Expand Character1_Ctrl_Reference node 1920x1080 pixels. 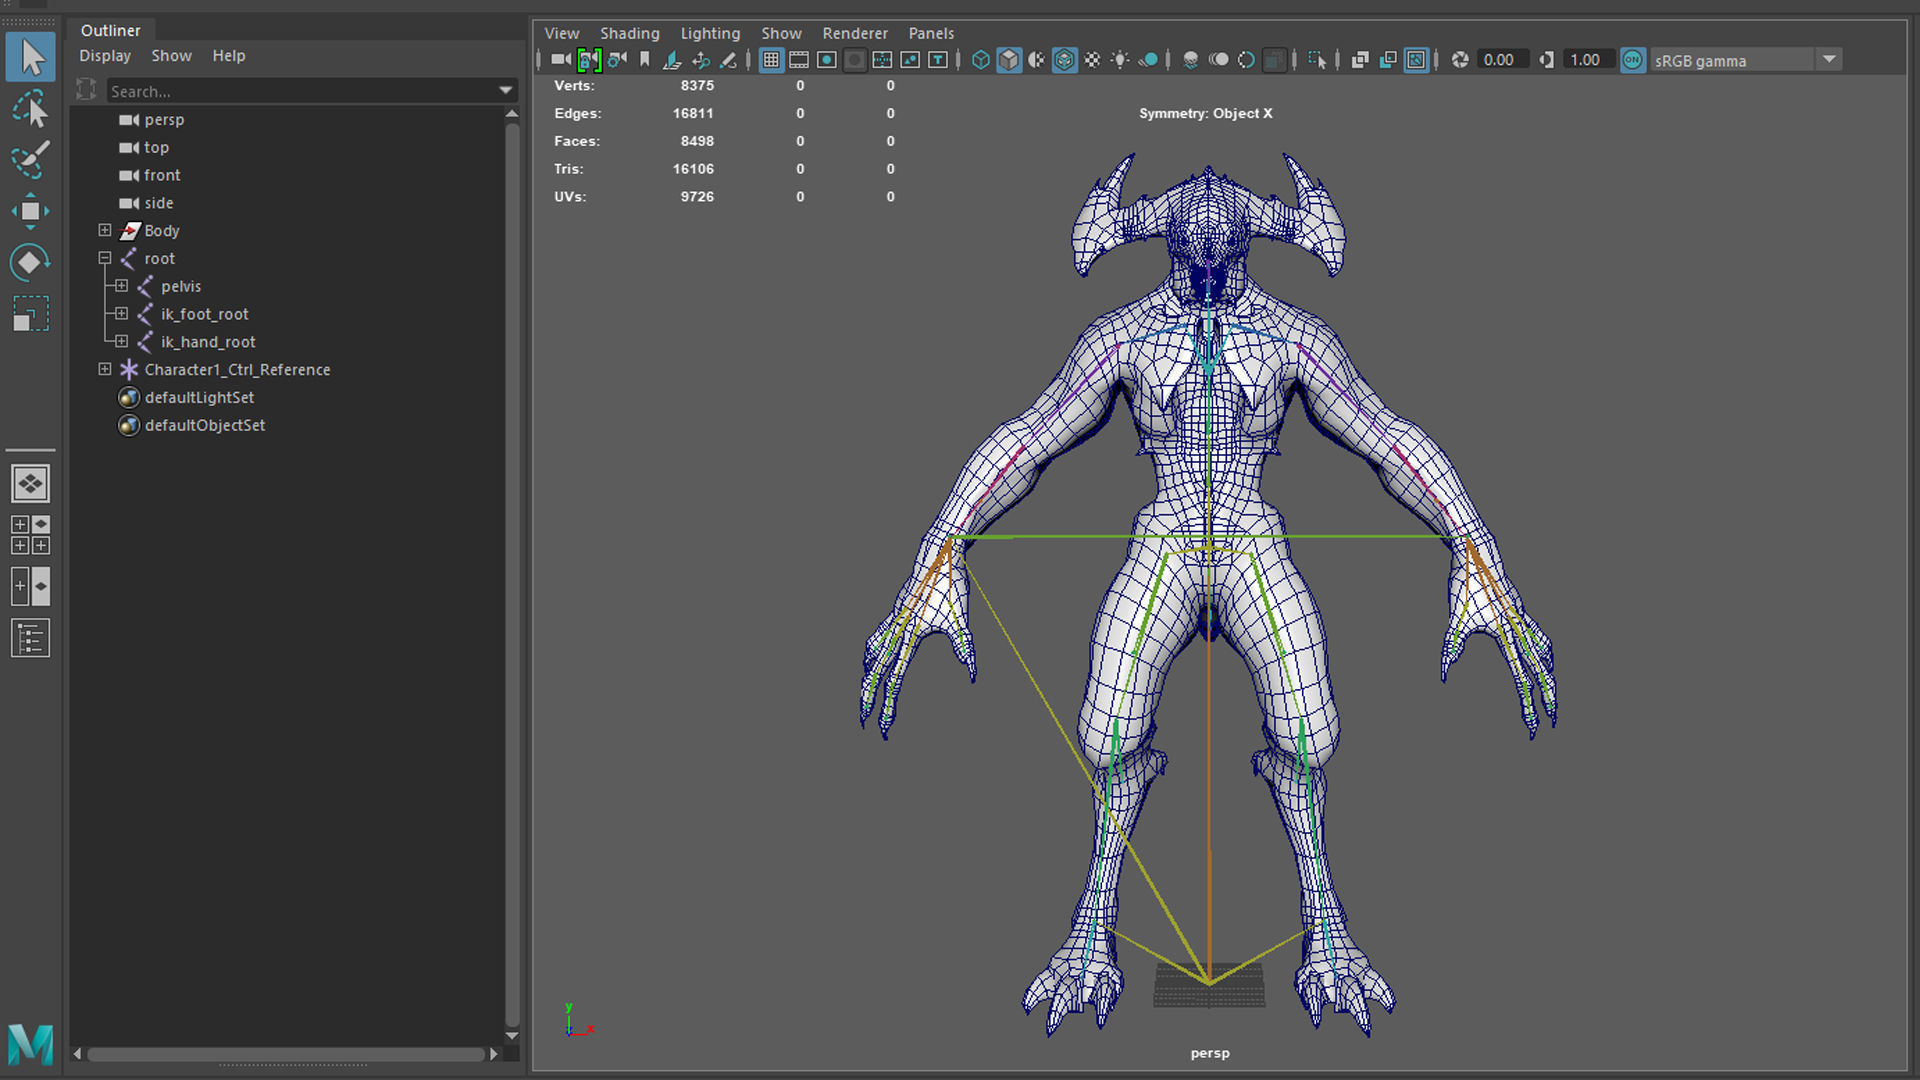pyautogui.click(x=105, y=369)
